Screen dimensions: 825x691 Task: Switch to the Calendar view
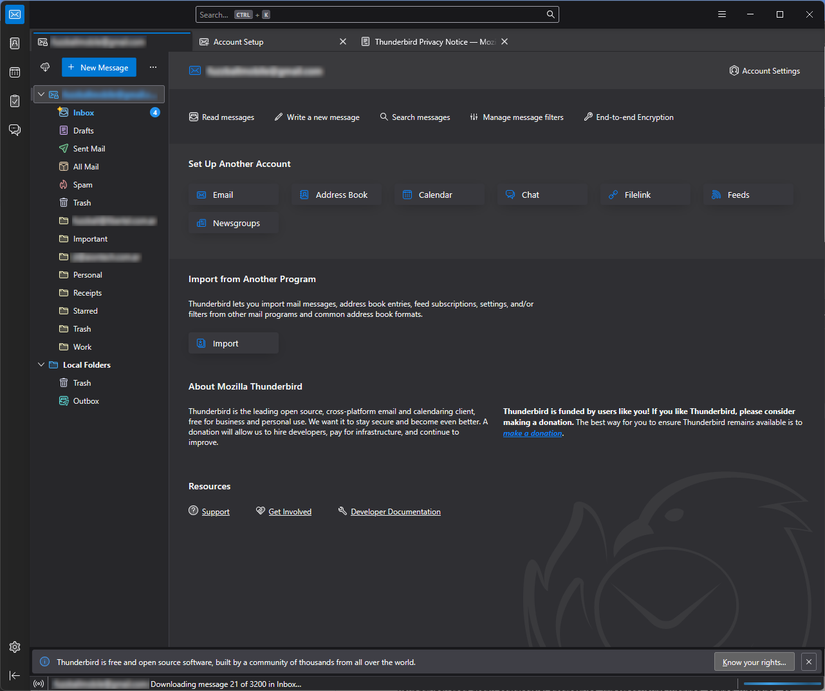coord(14,74)
